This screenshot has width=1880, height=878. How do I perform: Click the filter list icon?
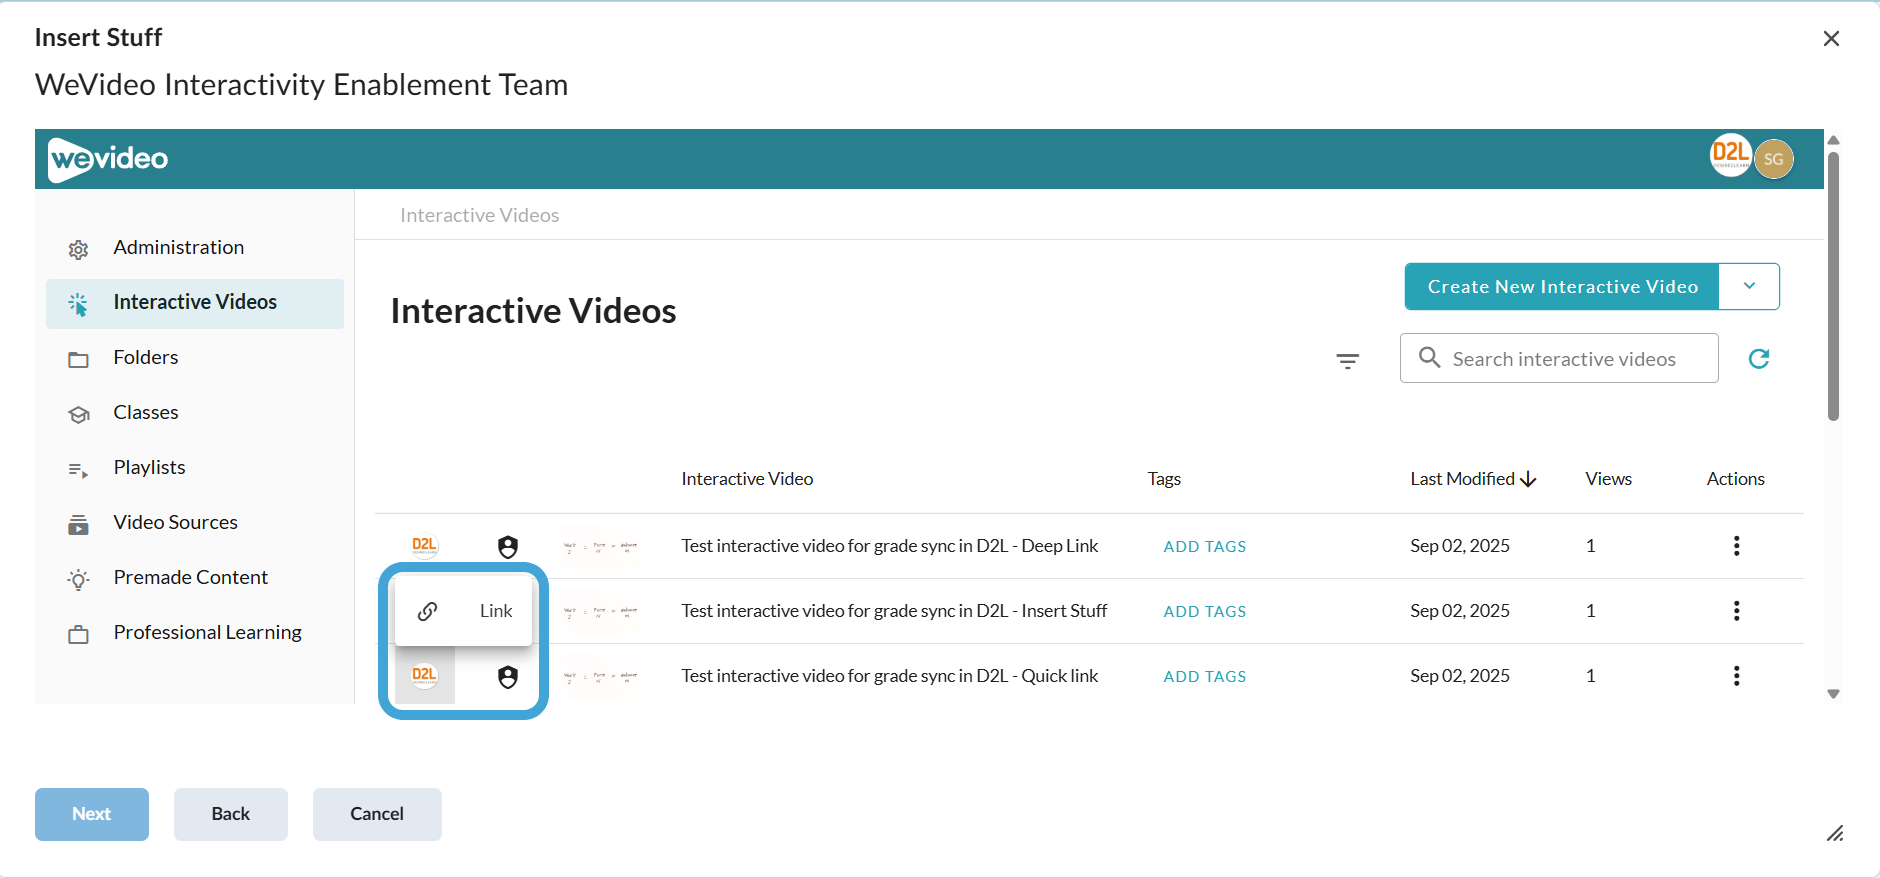[x=1348, y=361]
